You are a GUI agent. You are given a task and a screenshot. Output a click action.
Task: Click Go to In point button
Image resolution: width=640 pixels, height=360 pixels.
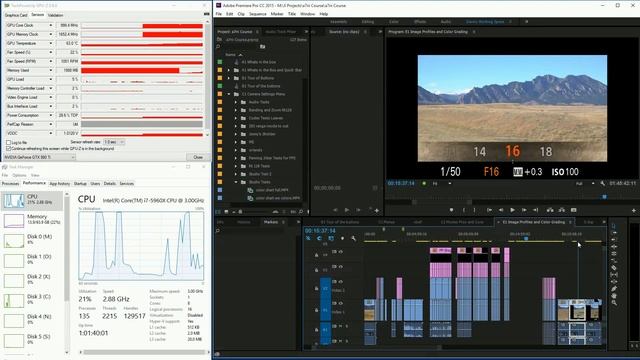tap(489, 210)
